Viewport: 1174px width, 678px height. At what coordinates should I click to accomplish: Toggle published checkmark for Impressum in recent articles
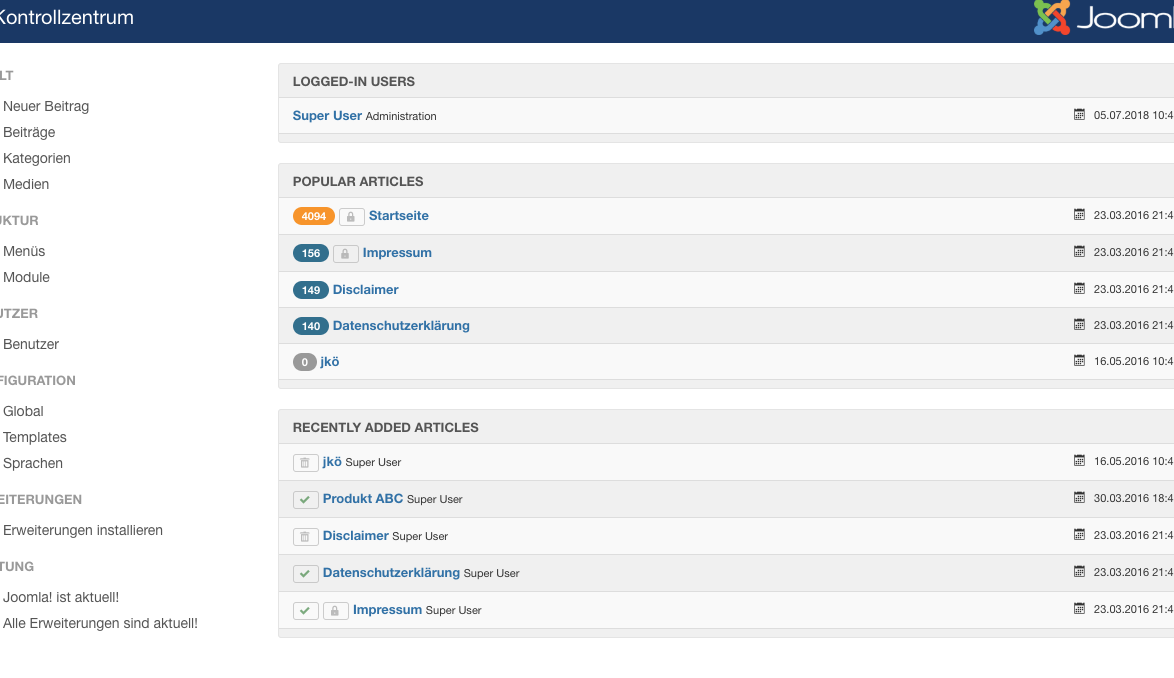click(x=305, y=611)
